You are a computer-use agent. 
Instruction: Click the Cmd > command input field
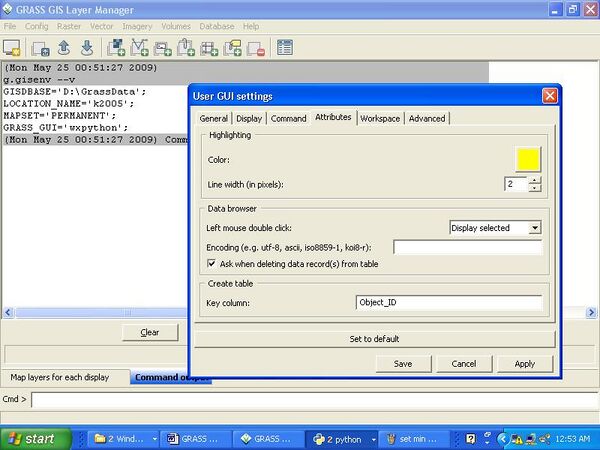coord(315,400)
